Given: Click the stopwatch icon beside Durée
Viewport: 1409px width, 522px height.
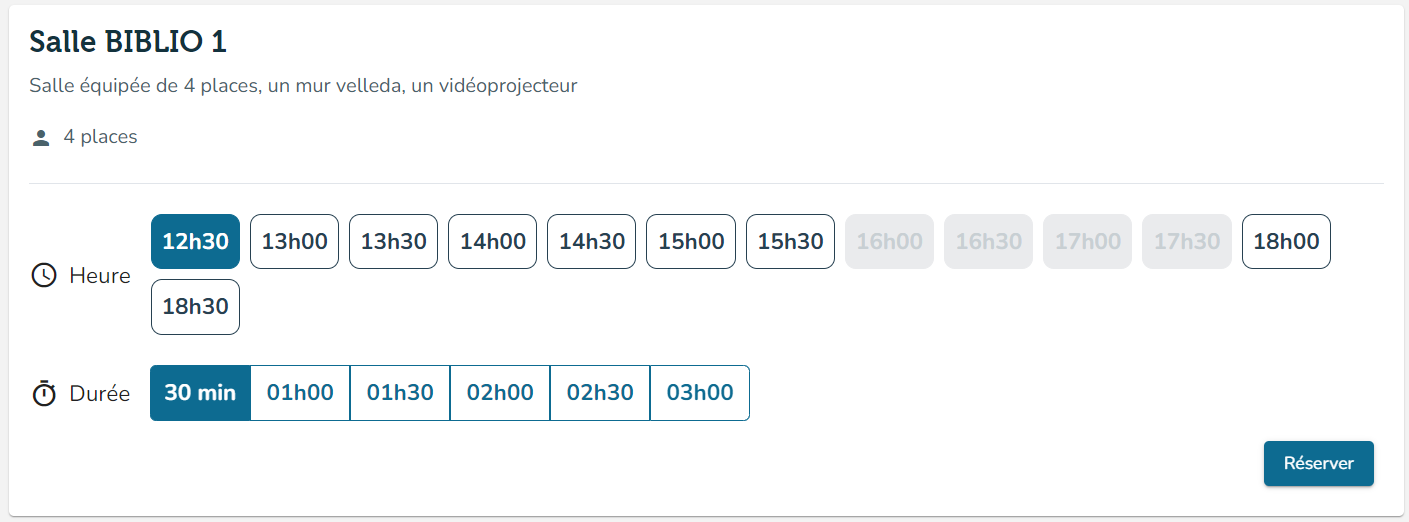Looking at the screenshot, I should click(x=44, y=393).
